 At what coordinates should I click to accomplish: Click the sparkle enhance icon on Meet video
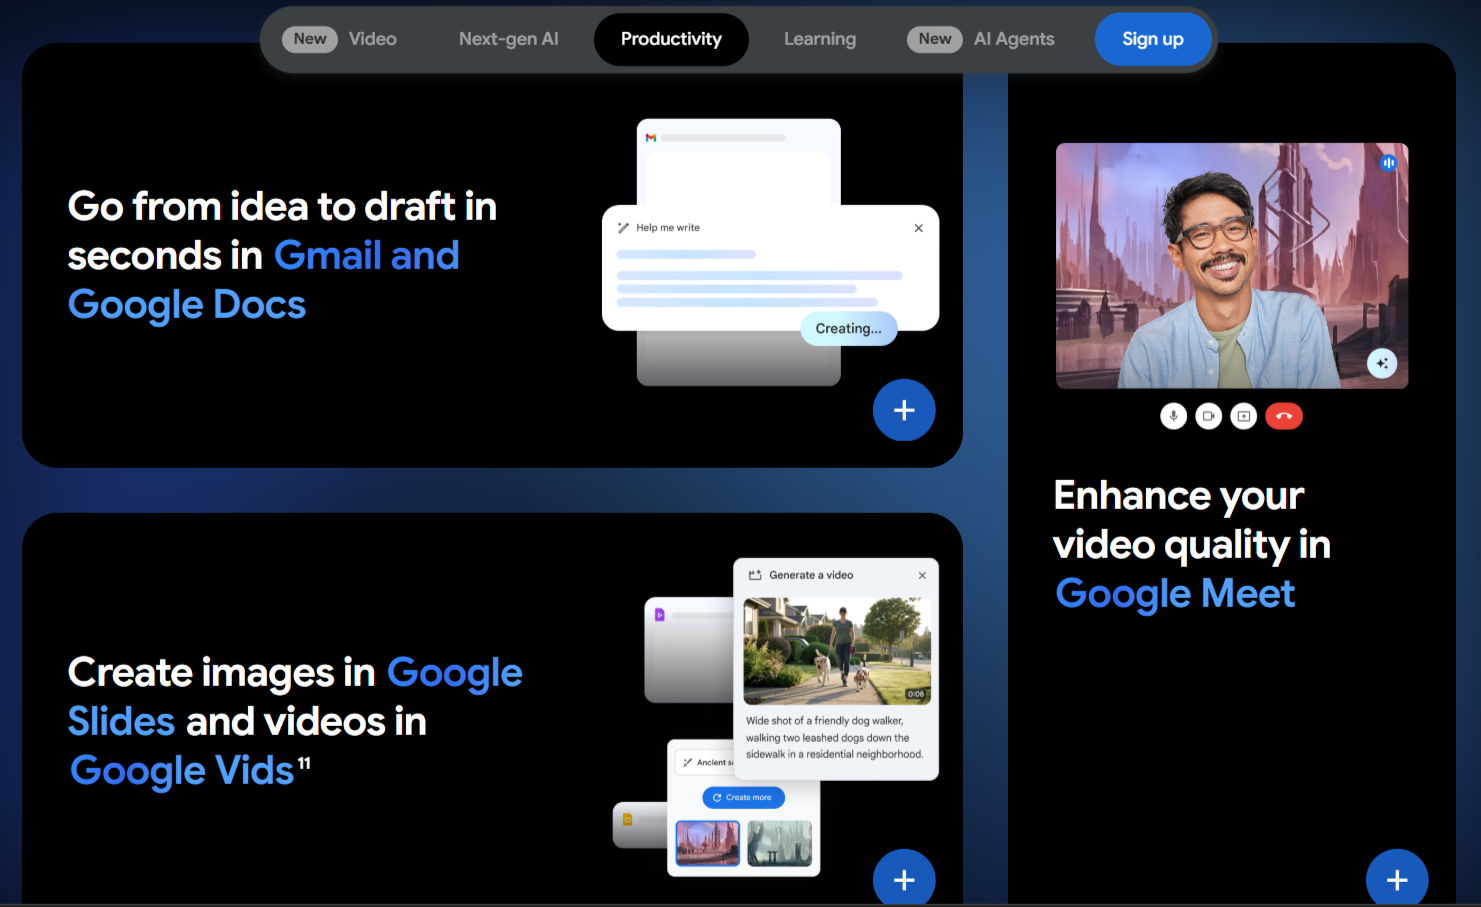(1382, 363)
